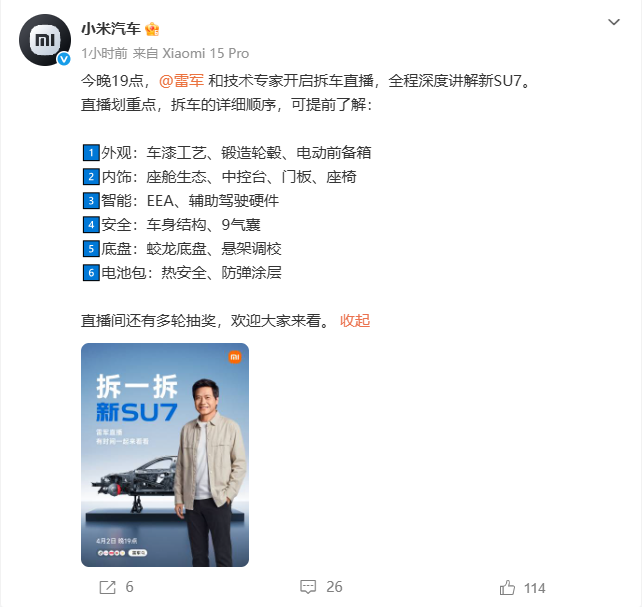Open the Xiaomi Auto profile avatar
642x607 pixels.
pyautogui.click(x=45, y=40)
